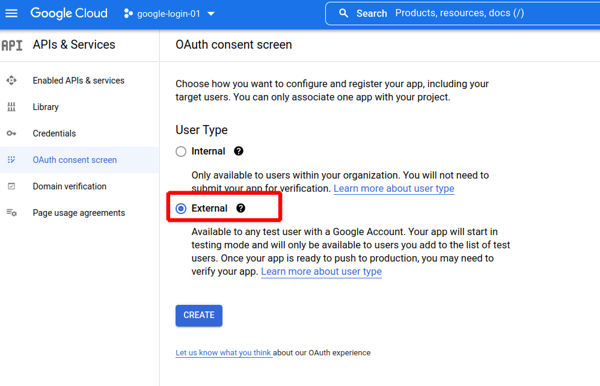Click the User Type heading

coord(201,130)
